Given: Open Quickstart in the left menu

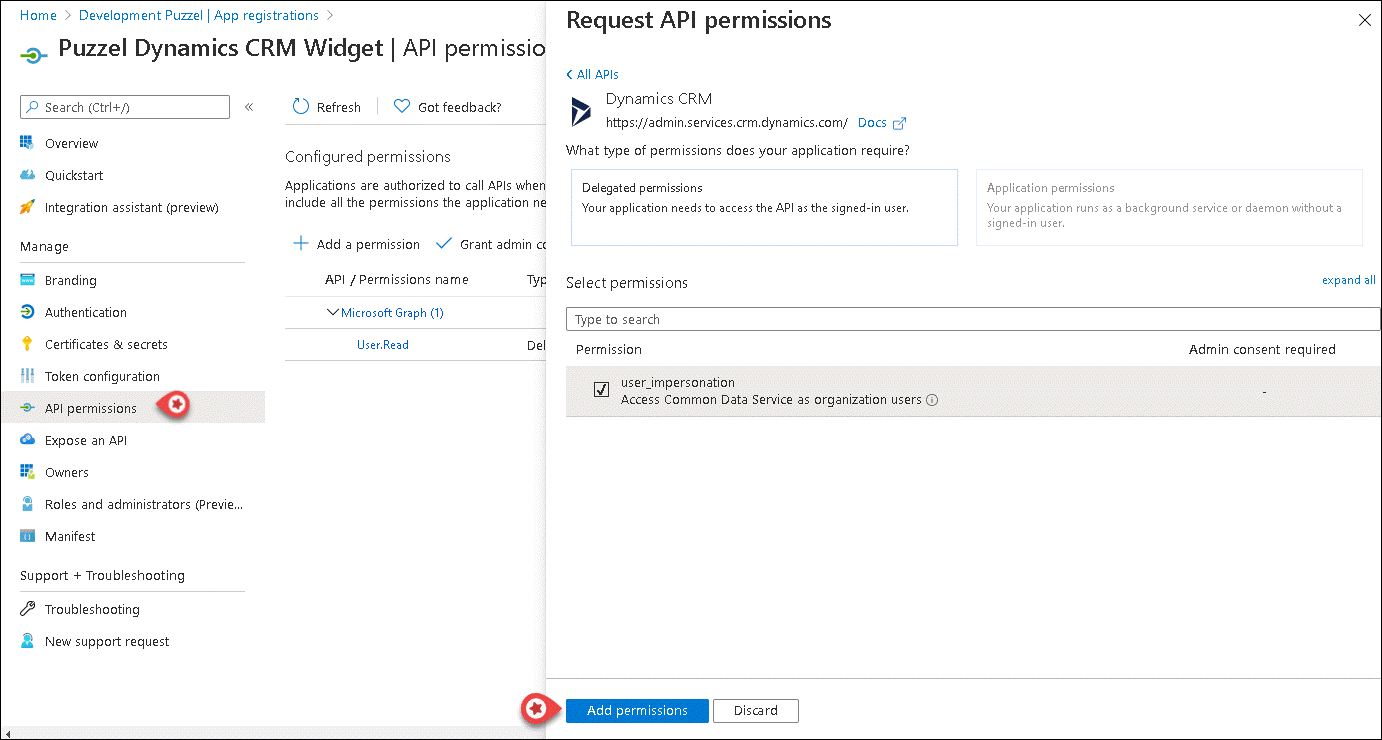Looking at the screenshot, I should [x=73, y=175].
